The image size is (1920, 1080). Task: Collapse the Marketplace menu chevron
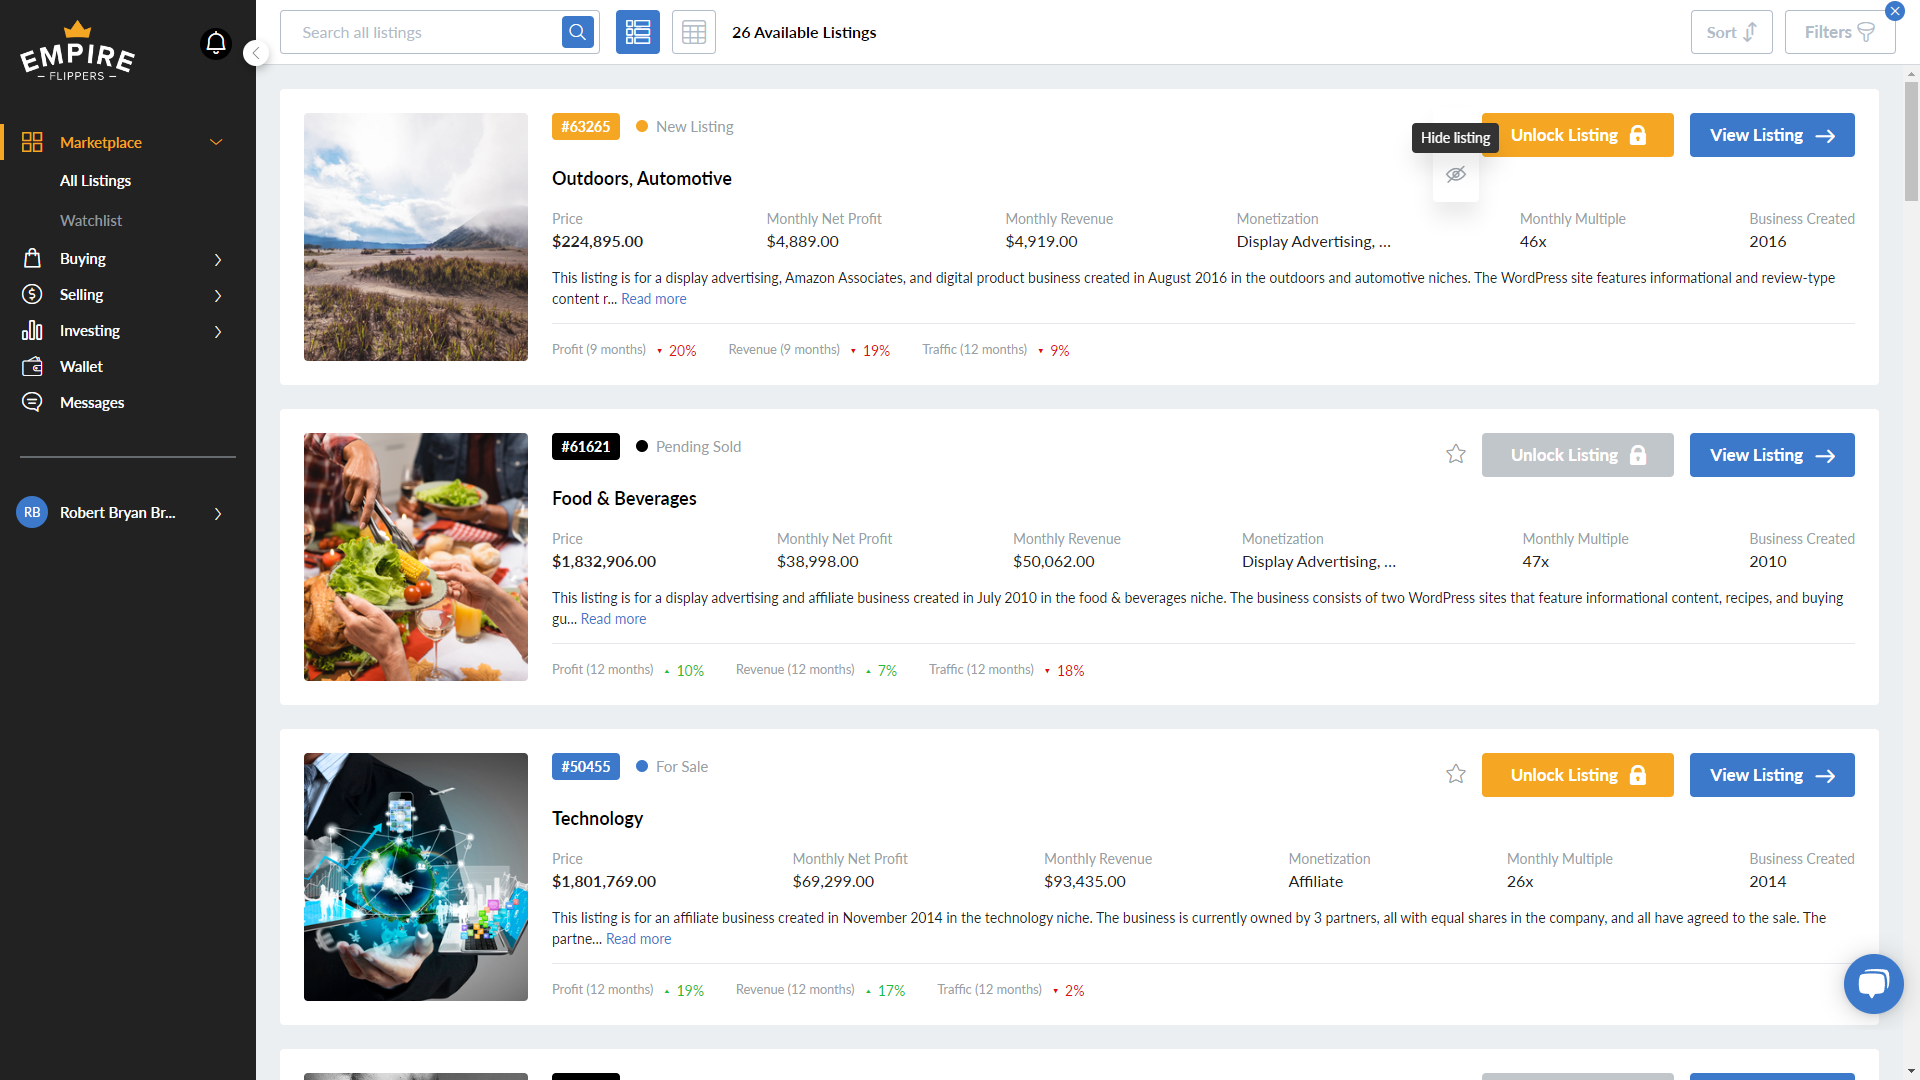point(216,142)
